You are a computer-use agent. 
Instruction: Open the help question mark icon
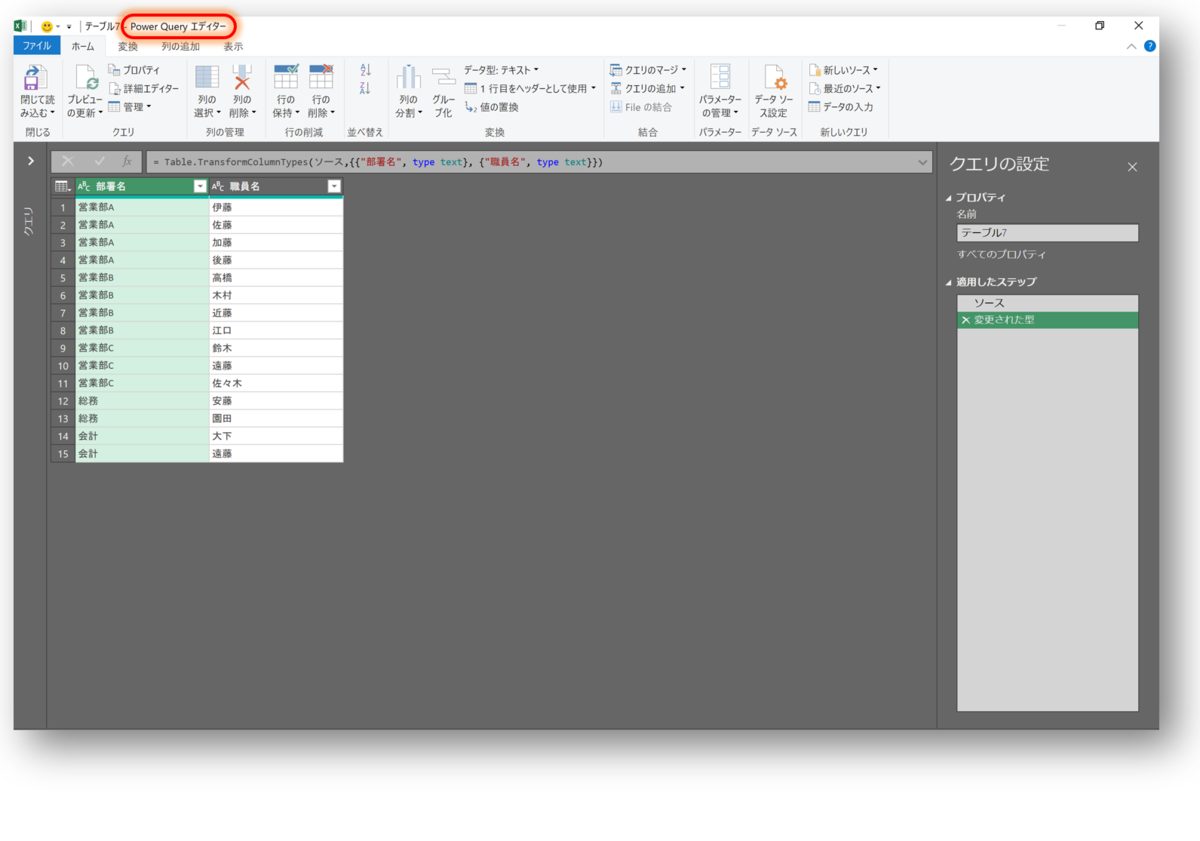(1150, 46)
